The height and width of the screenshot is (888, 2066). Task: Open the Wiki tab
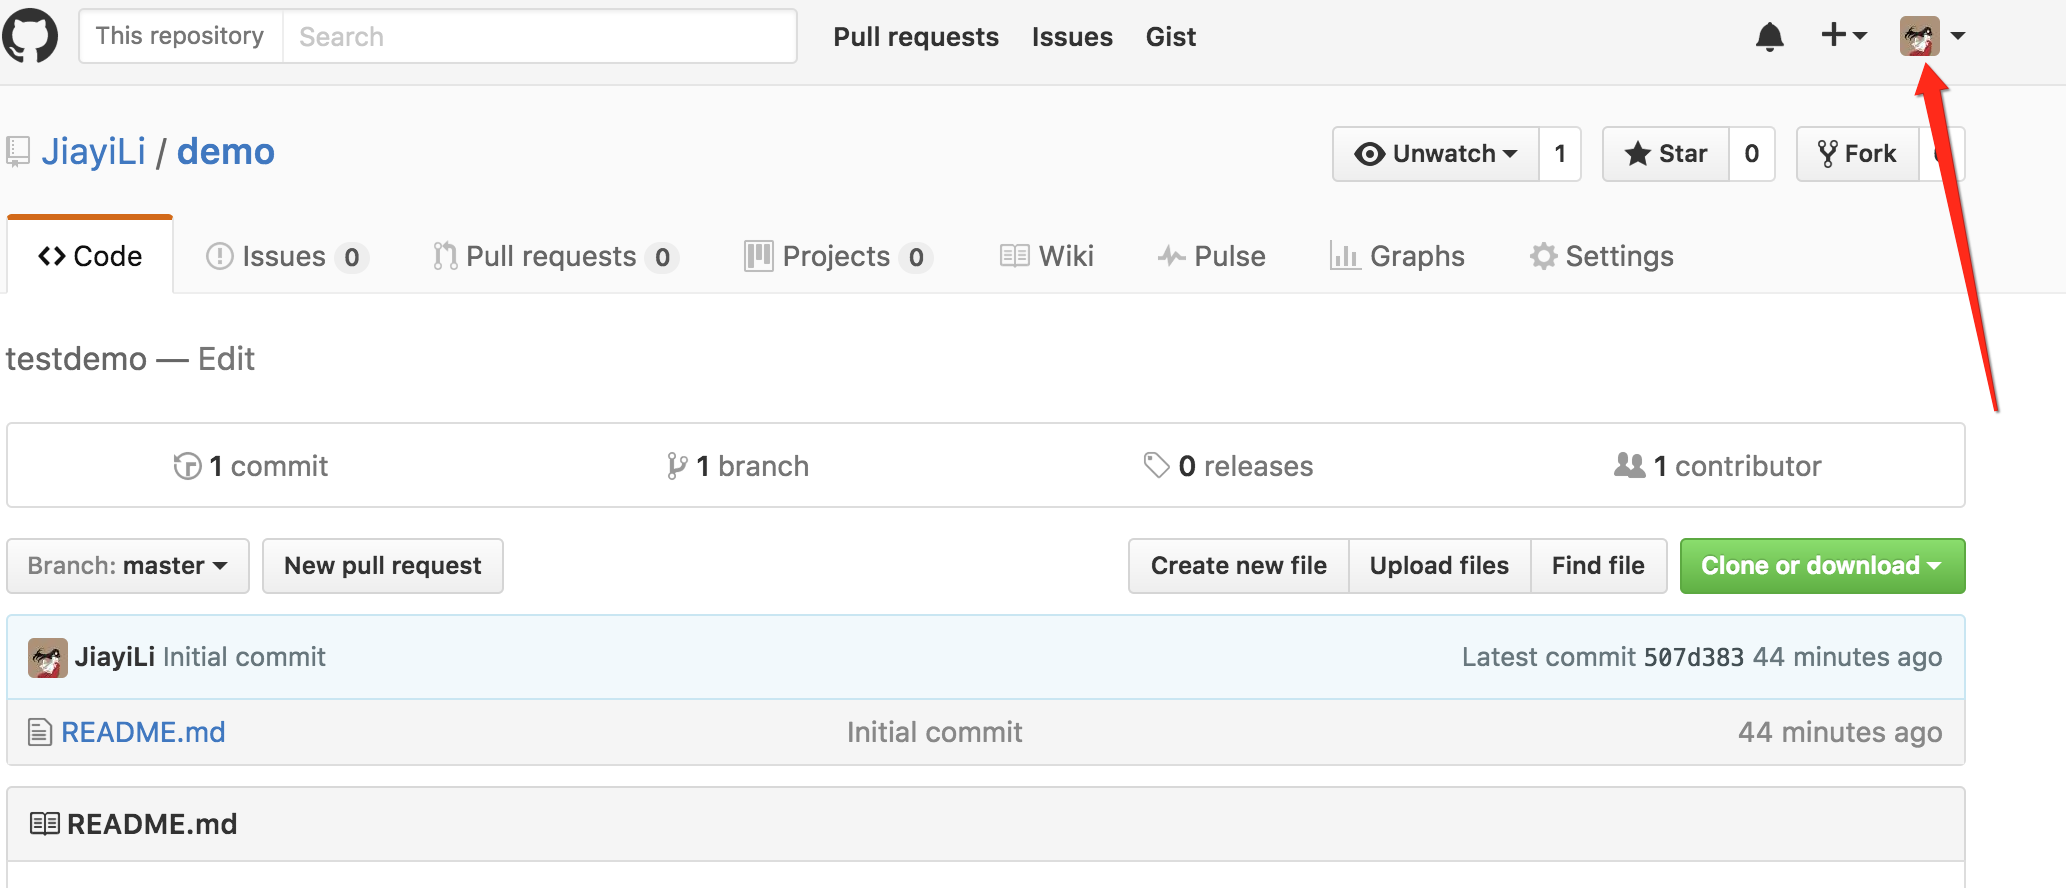pyautogui.click(x=1046, y=257)
